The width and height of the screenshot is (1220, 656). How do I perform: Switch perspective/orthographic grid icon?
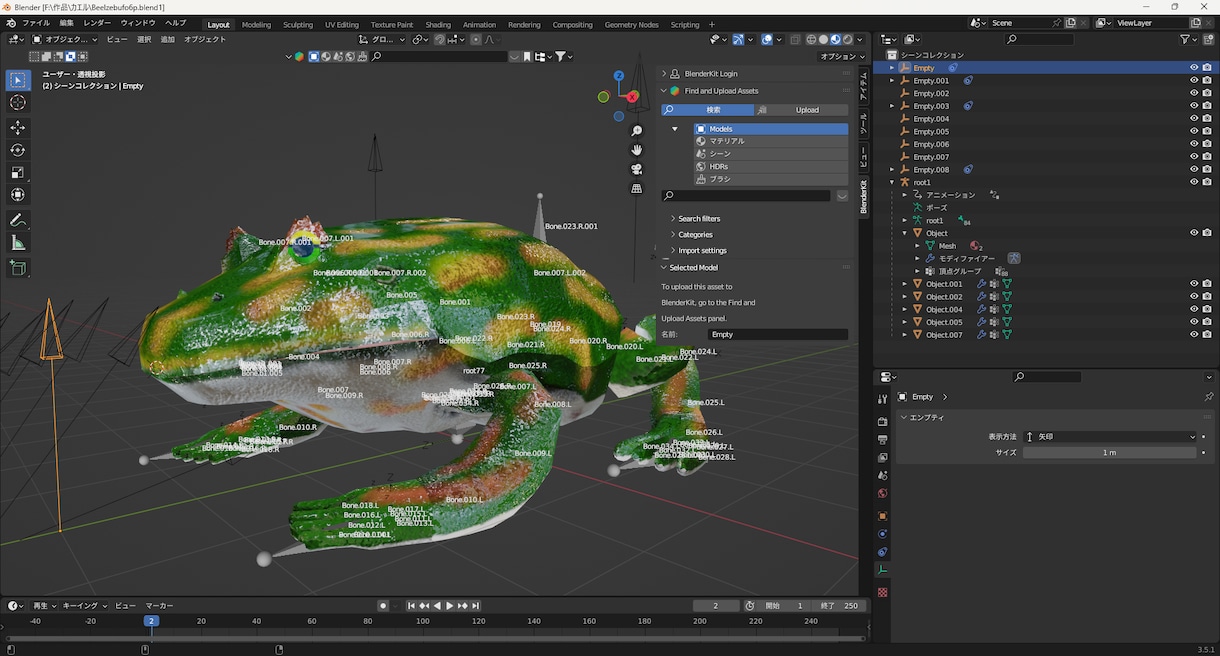(x=637, y=188)
